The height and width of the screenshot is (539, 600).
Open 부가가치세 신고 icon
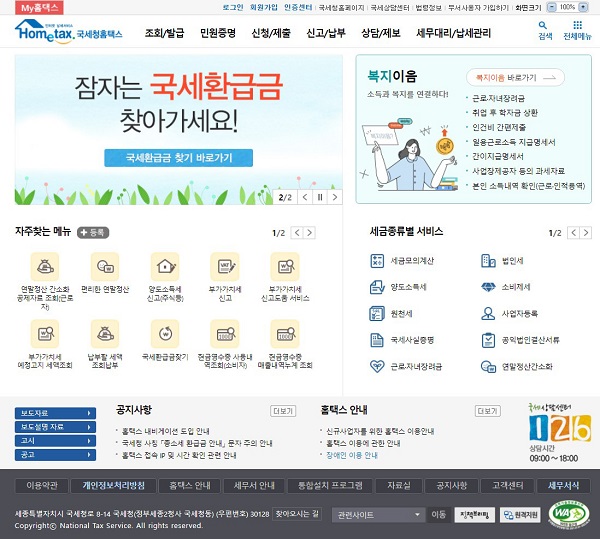225,267
